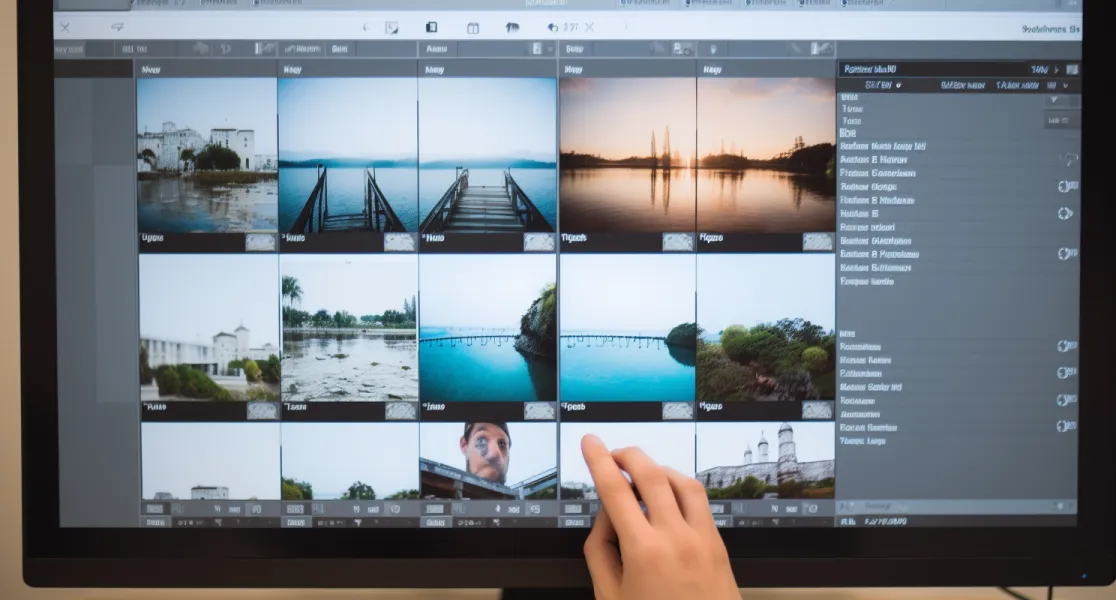Click the dark single-panel icon in top toolbar
Screen dimensions: 1116x600
431,27
